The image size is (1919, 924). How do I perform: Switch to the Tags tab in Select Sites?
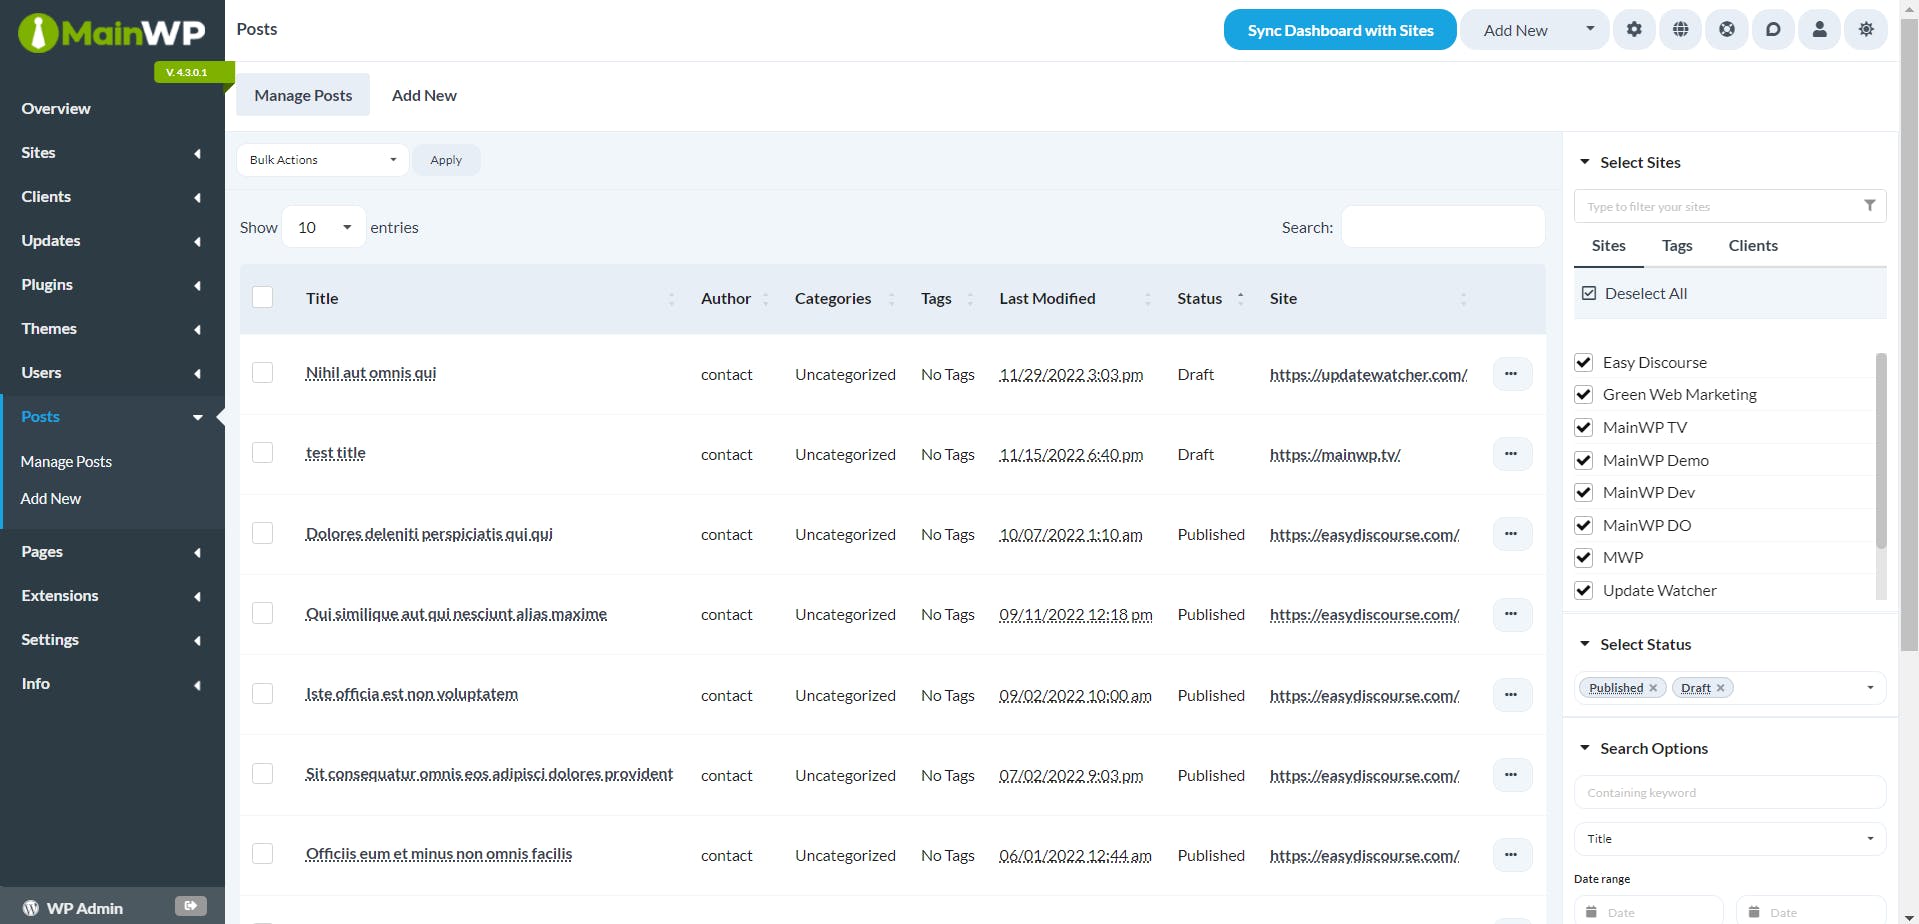tap(1677, 246)
